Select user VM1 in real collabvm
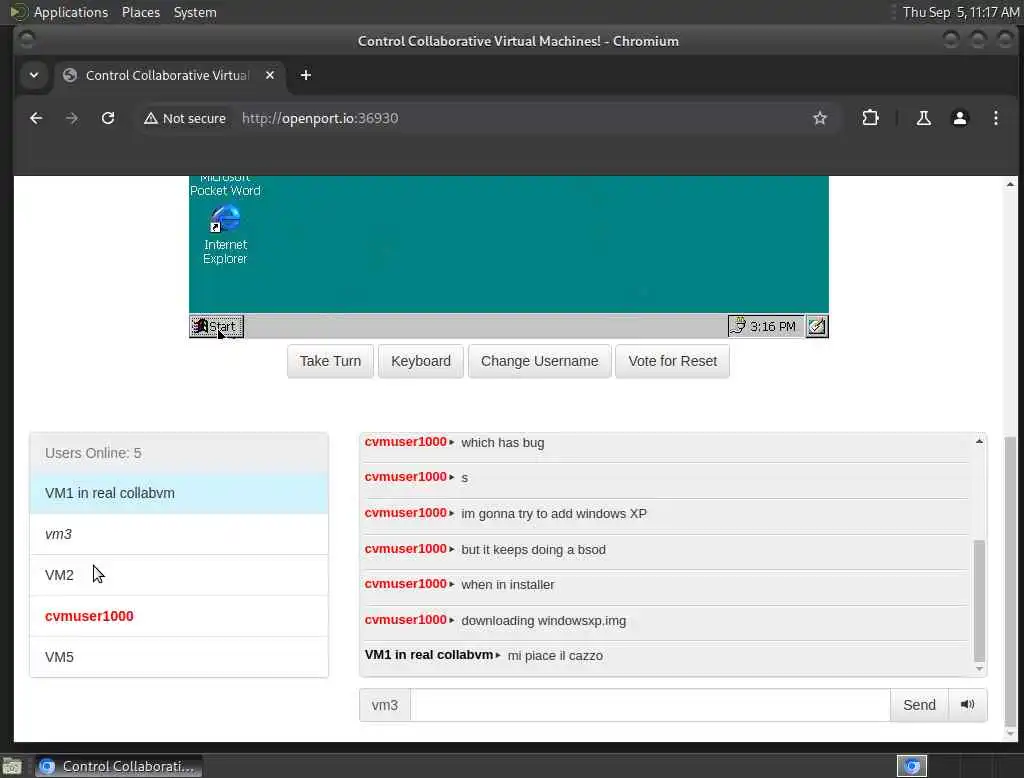The width and height of the screenshot is (1024, 778). (x=179, y=493)
